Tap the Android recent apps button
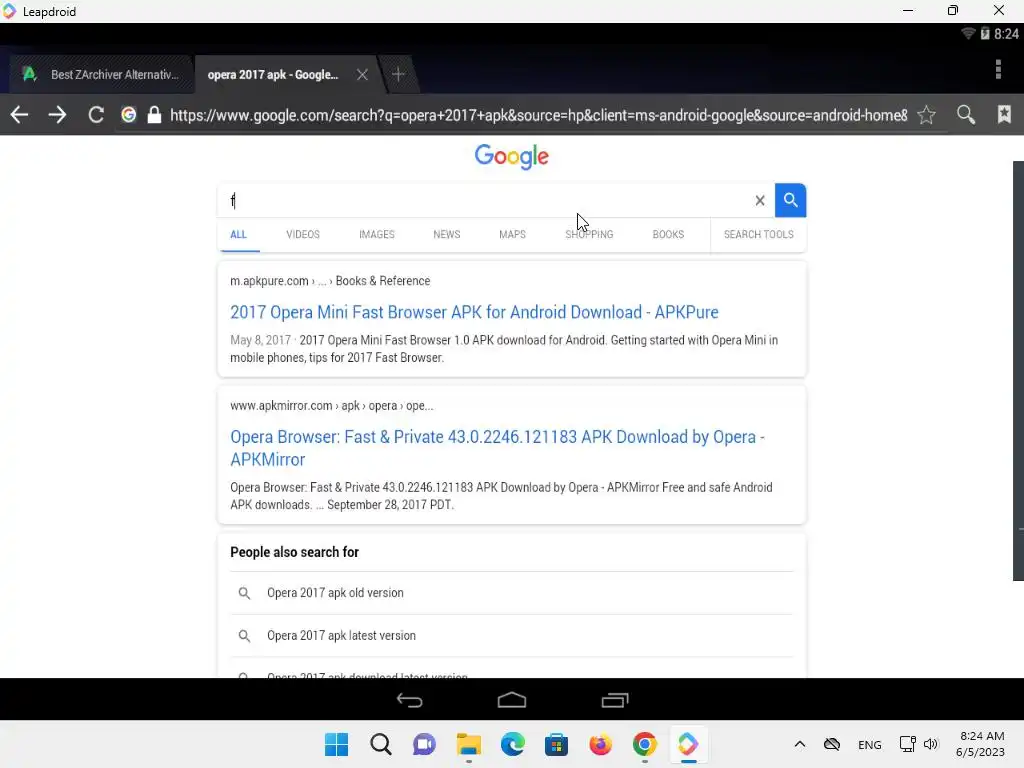1024x768 pixels. coord(615,700)
